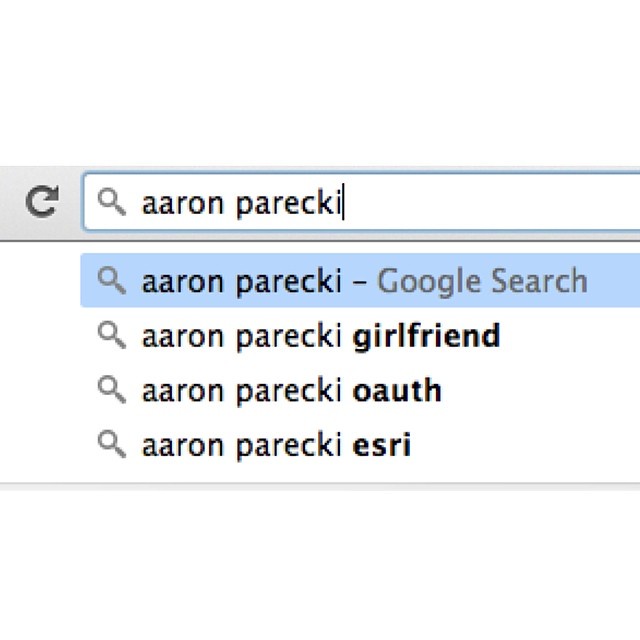Screen dimensions: 640x640
Task: Select the highlighted "aaron parecki – Google Search" row
Action: tap(360, 280)
